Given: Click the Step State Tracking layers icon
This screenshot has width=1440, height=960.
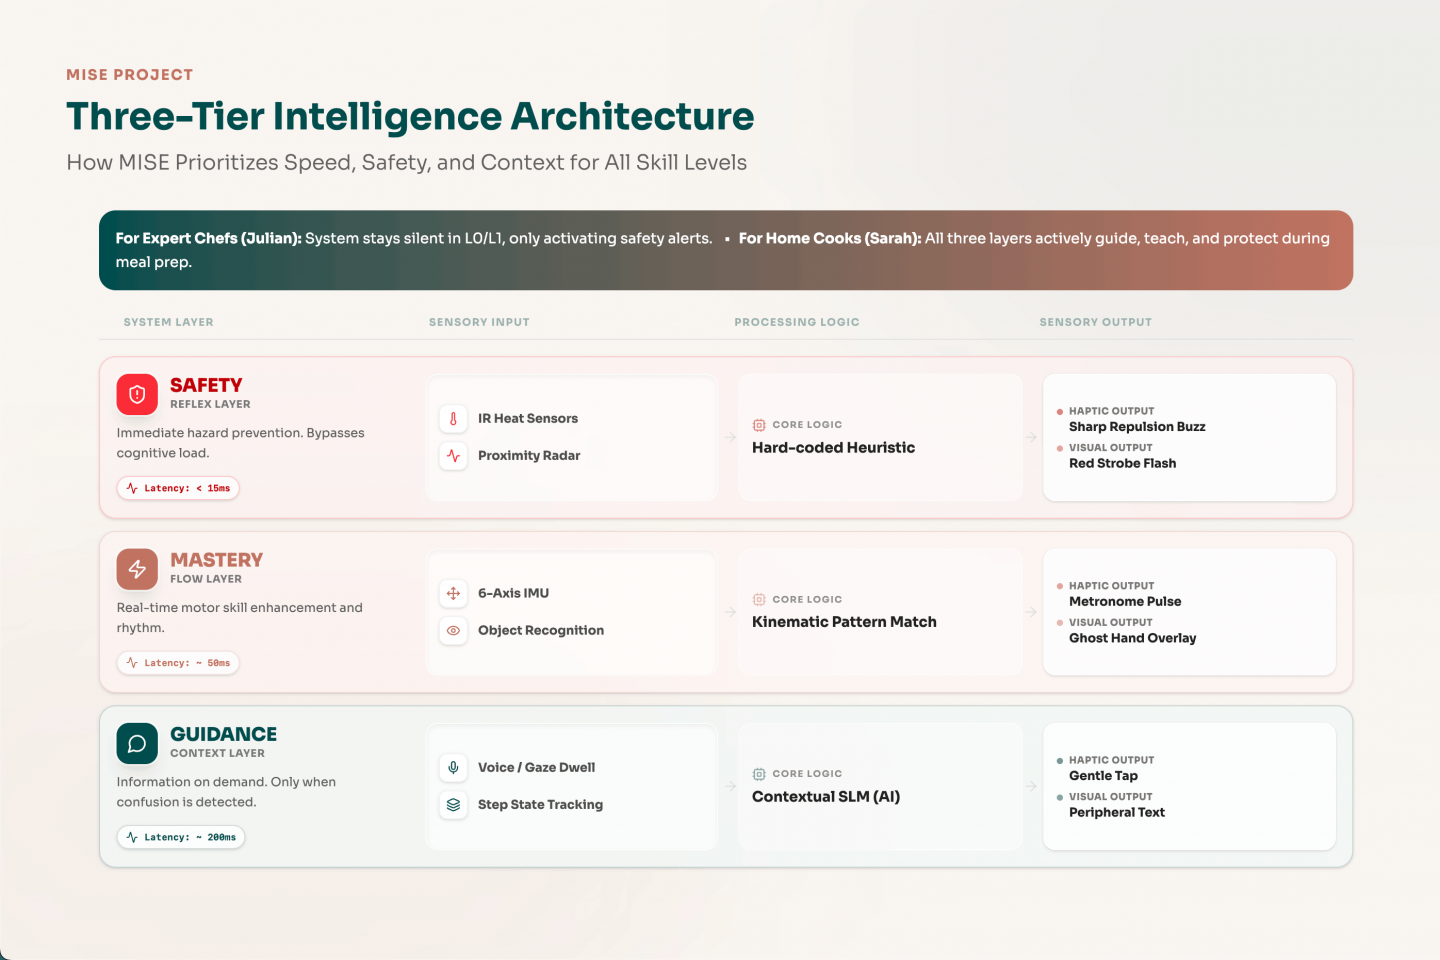Looking at the screenshot, I should pyautogui.click(x=453, y=805).
